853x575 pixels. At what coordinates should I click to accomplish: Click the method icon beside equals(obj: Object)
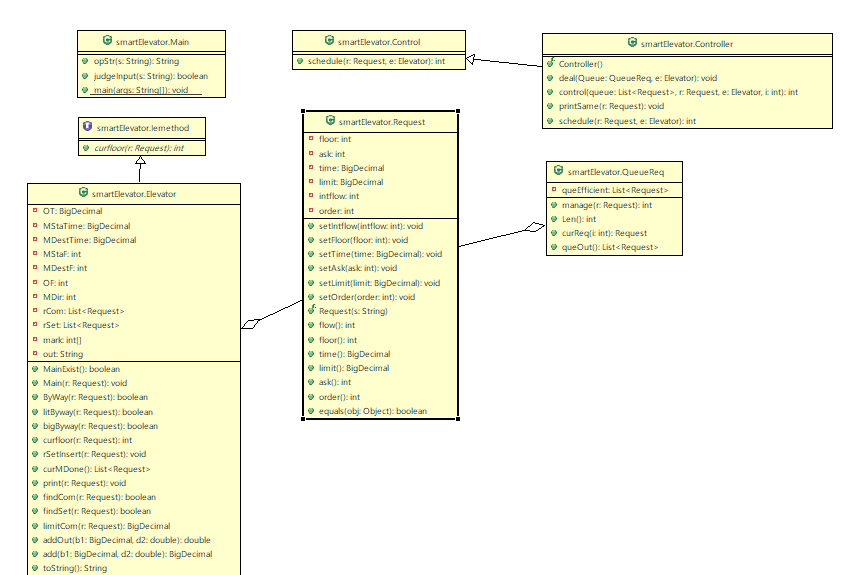tap(311, 411)
